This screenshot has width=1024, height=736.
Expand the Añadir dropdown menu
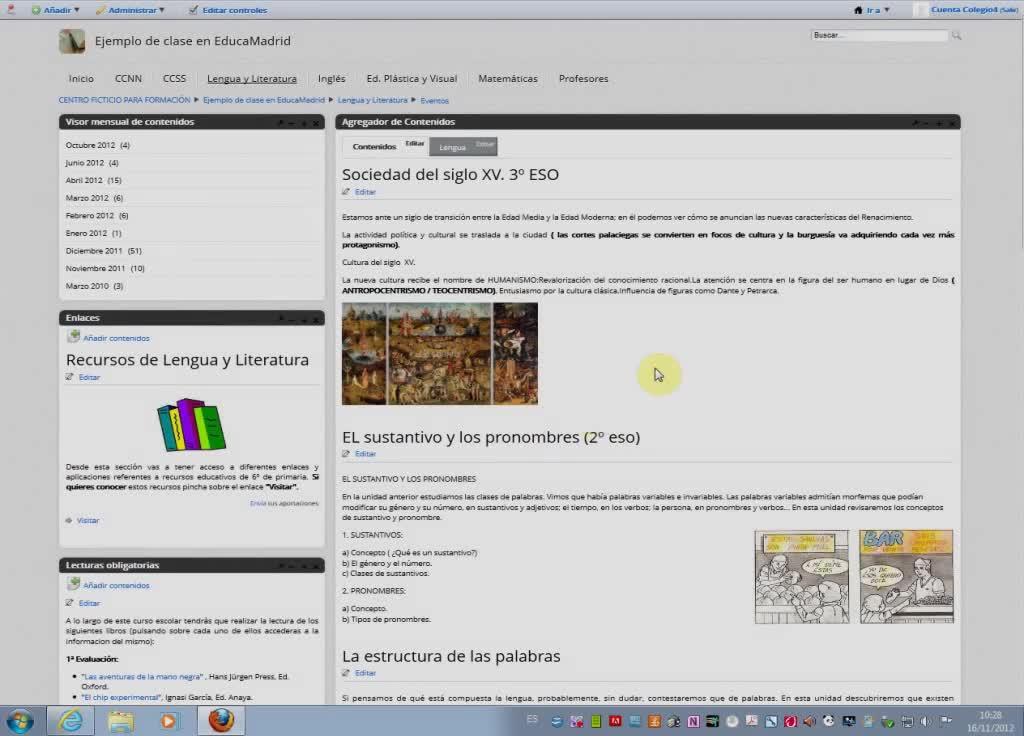[55, 10]
